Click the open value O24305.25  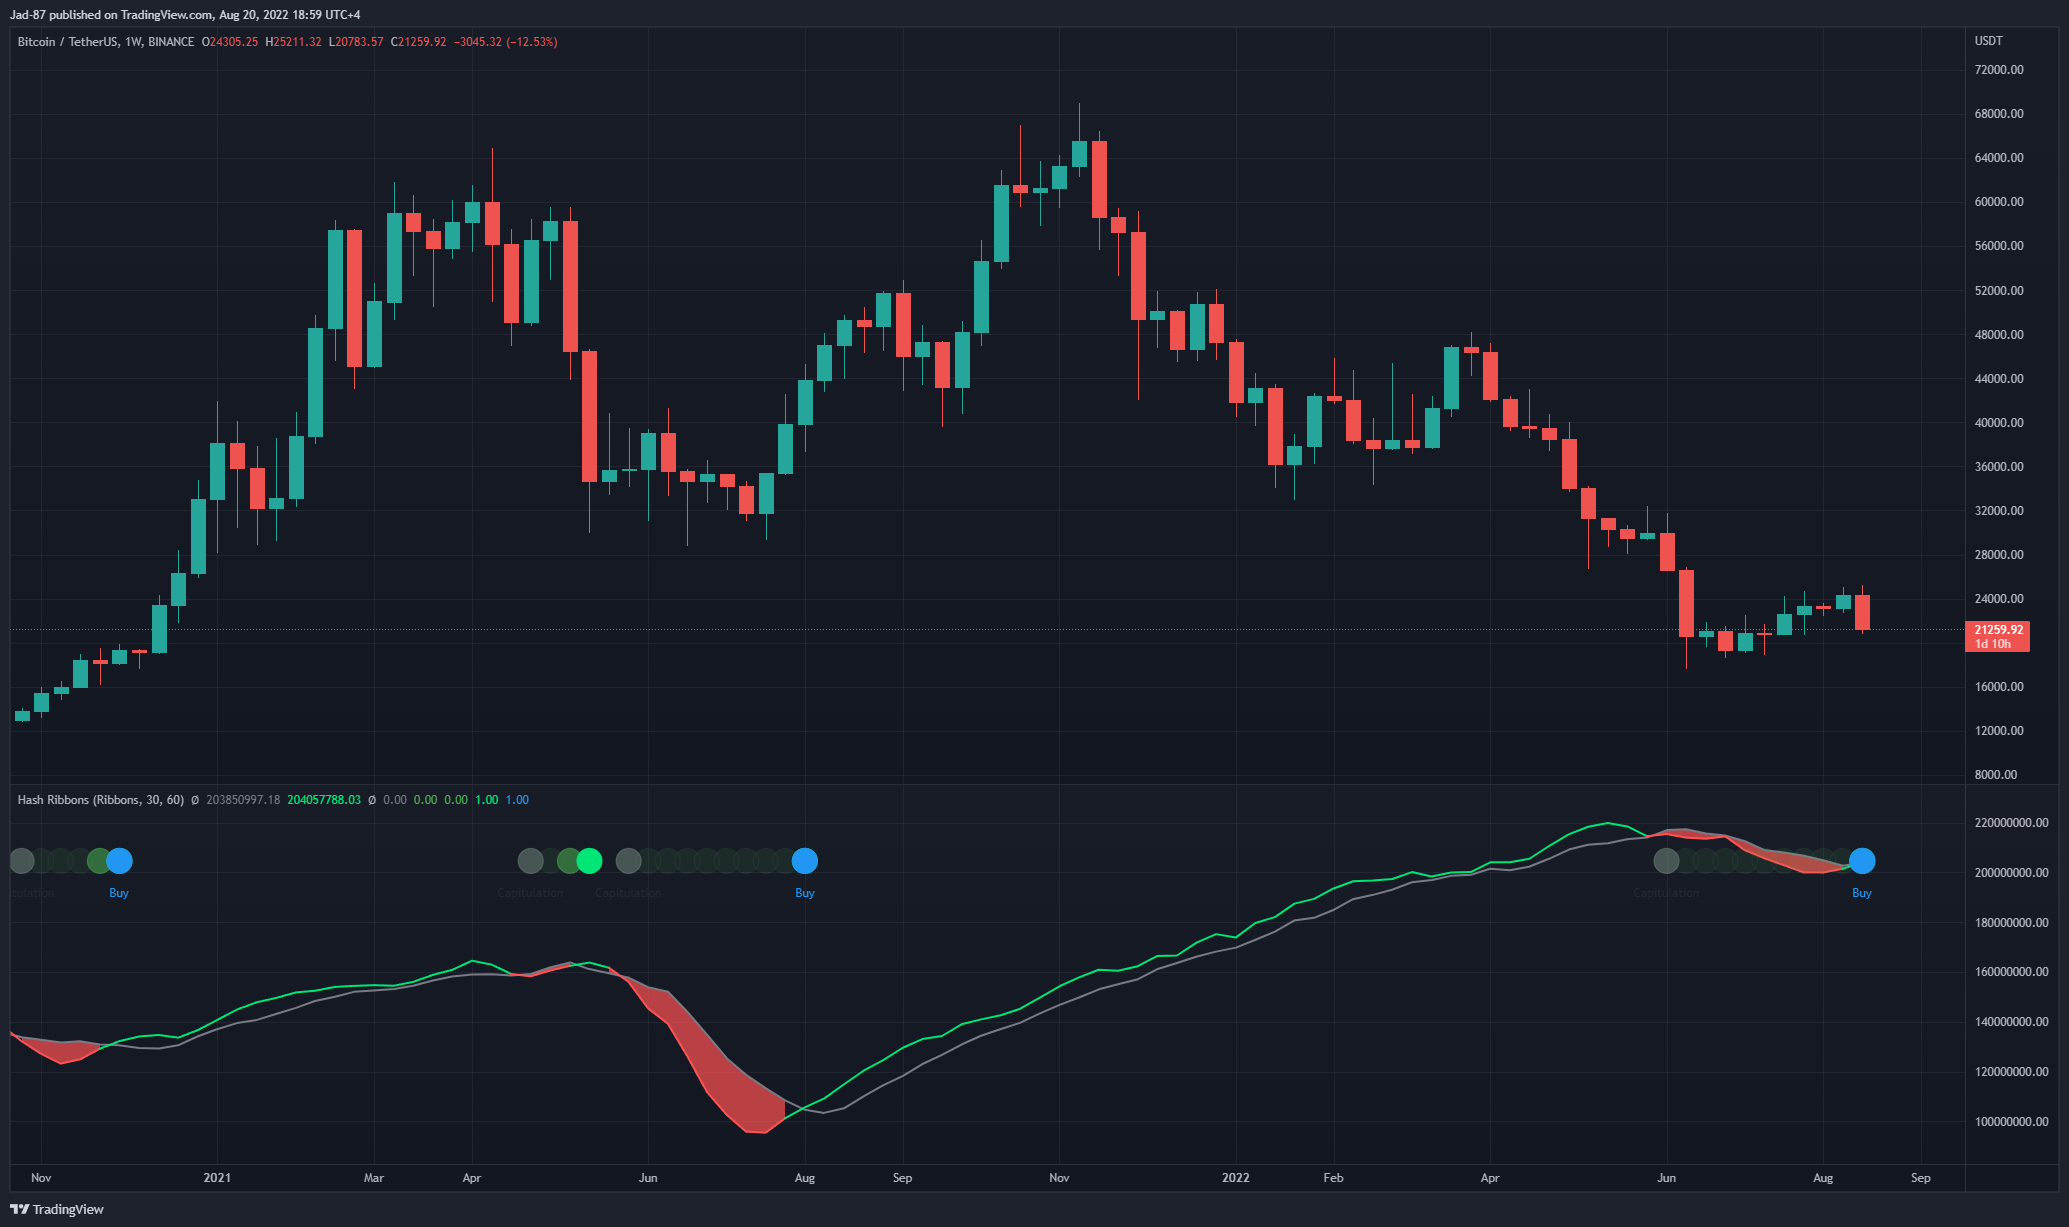pyautogui.click(x=230, y=42)
